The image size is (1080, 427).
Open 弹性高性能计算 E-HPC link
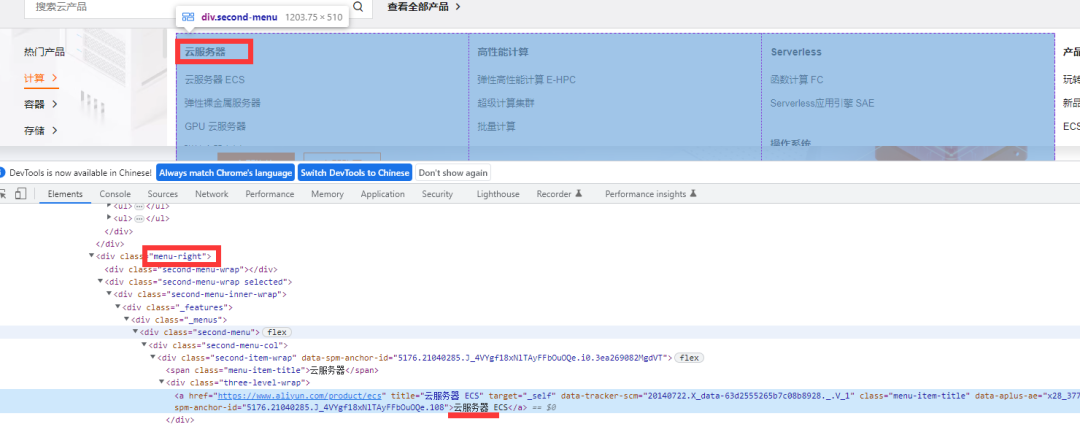click(x=526, y=80)
